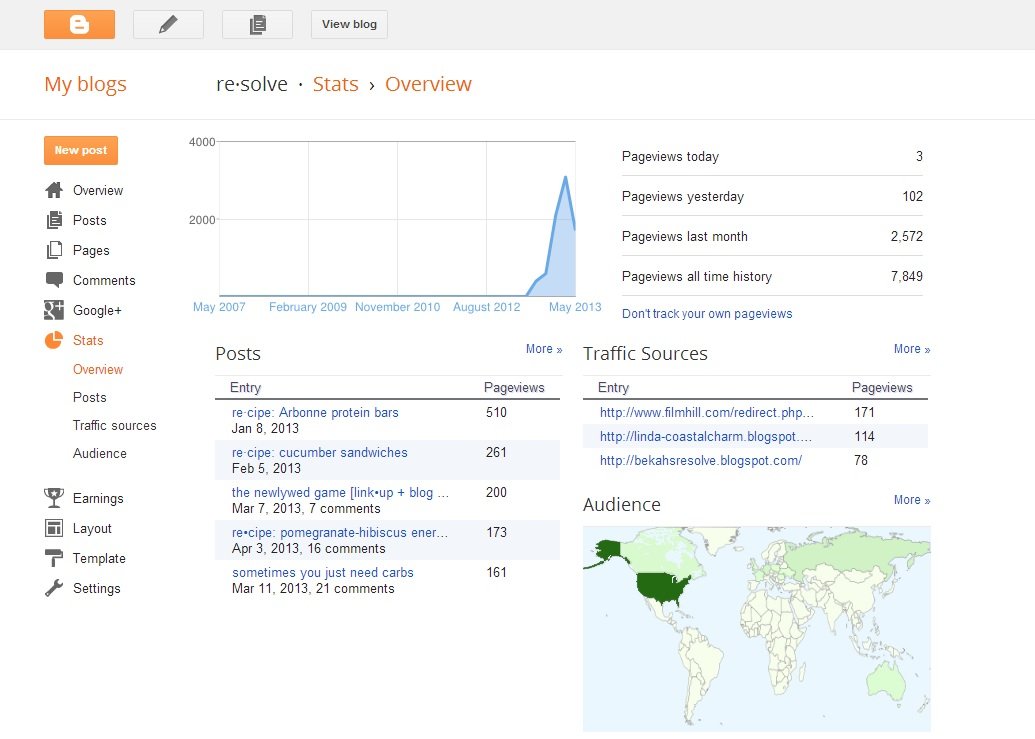Open Posts in the main sidebar

click(x=89, y=220)
